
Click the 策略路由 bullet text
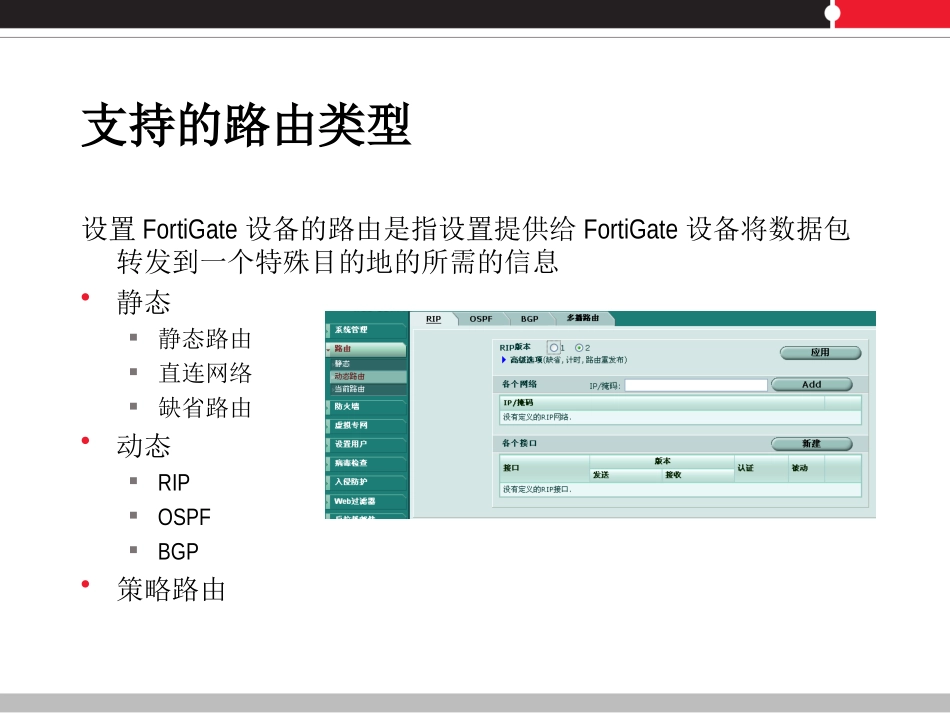pos(171,589)
